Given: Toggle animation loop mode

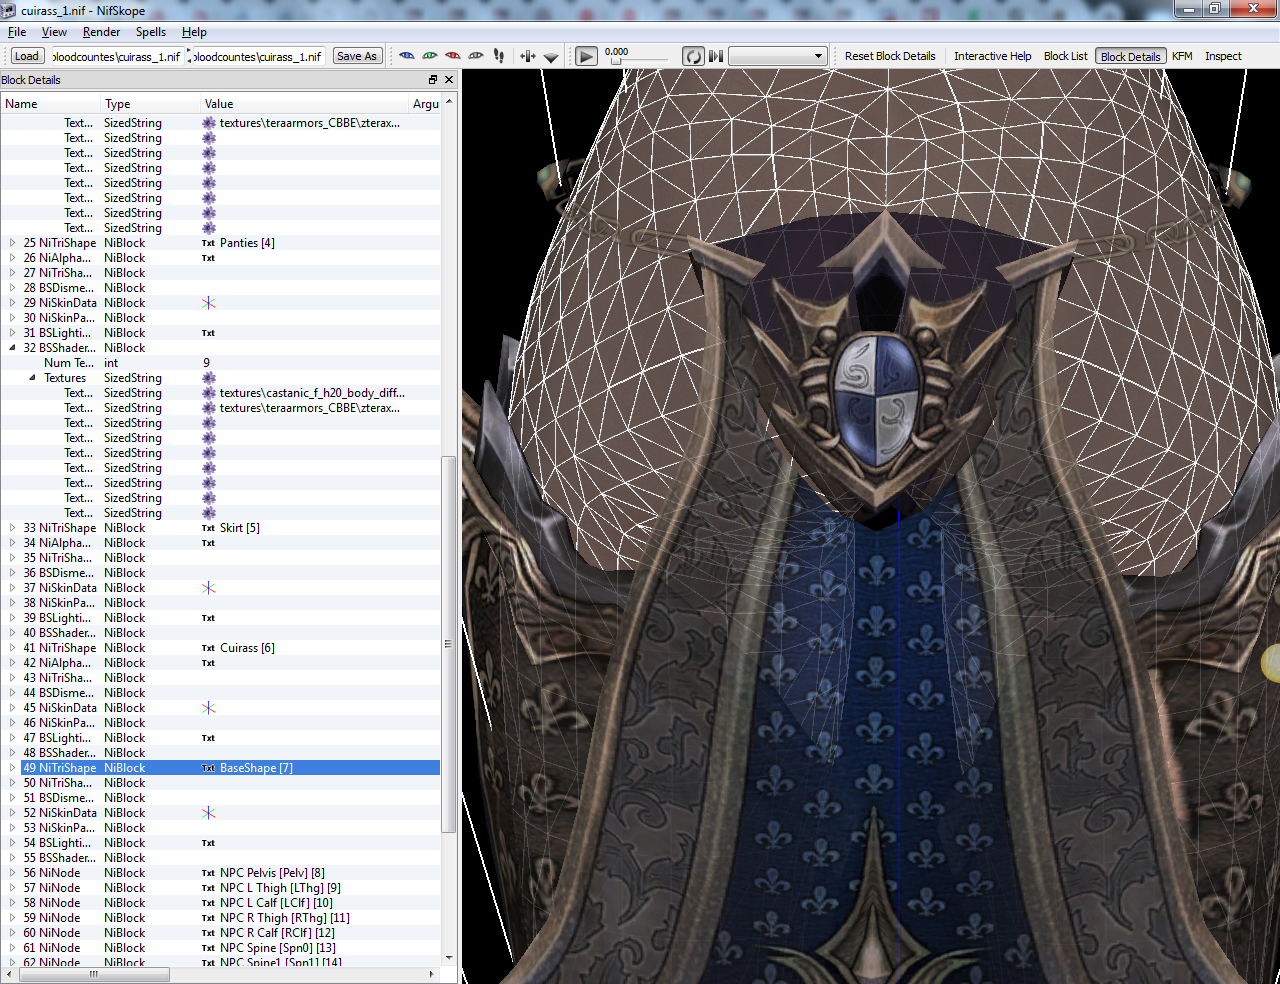Looking at the screenshot, I should (x=693, y=56).
